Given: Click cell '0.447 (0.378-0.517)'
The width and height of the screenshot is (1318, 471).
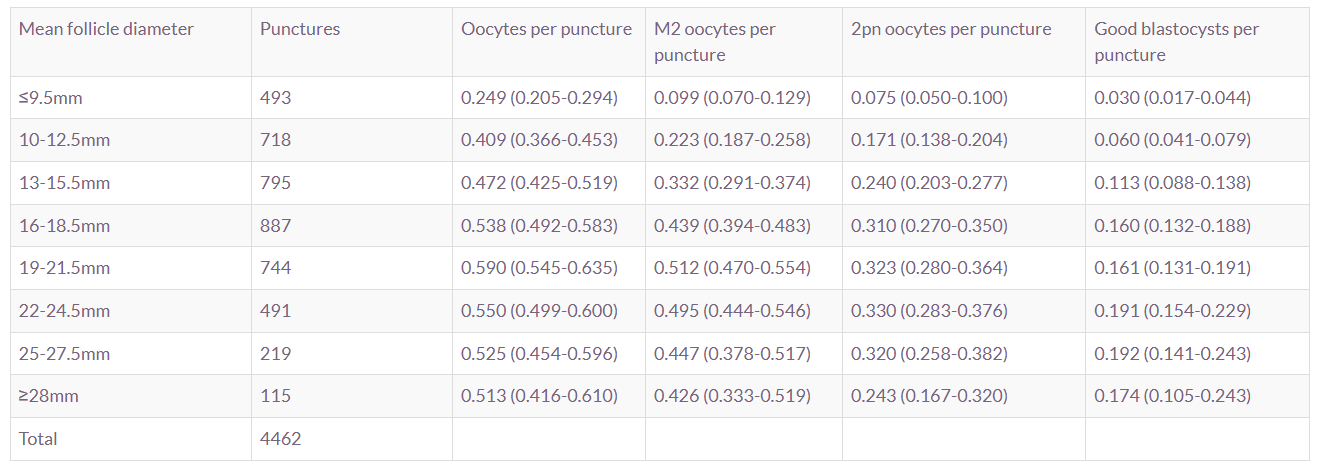Looking at the screenshot, I should (732, 354).
